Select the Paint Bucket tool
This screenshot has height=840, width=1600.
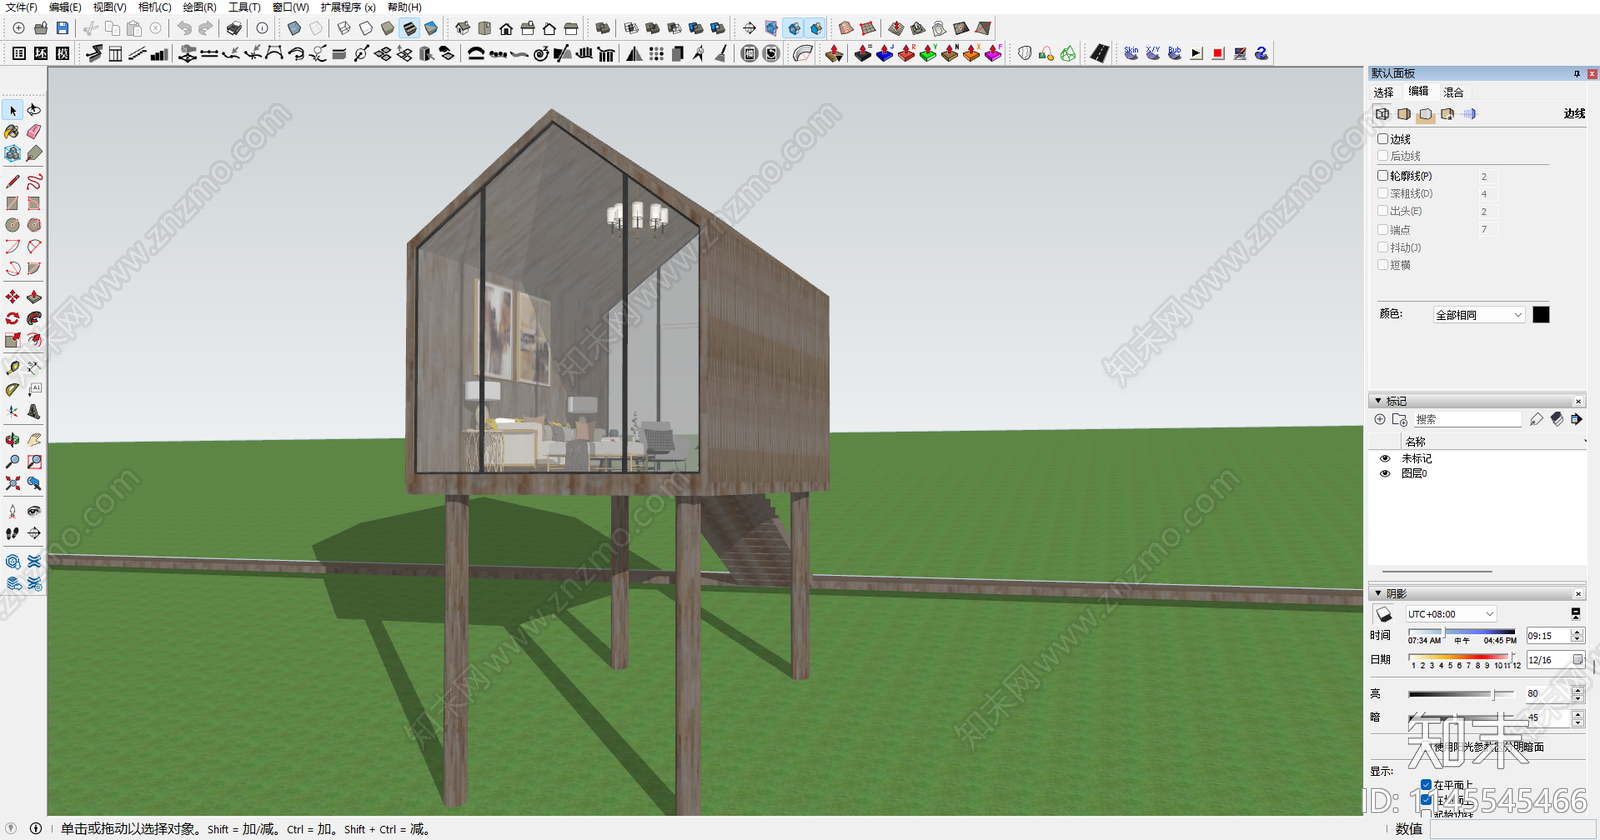pos(12,131)
